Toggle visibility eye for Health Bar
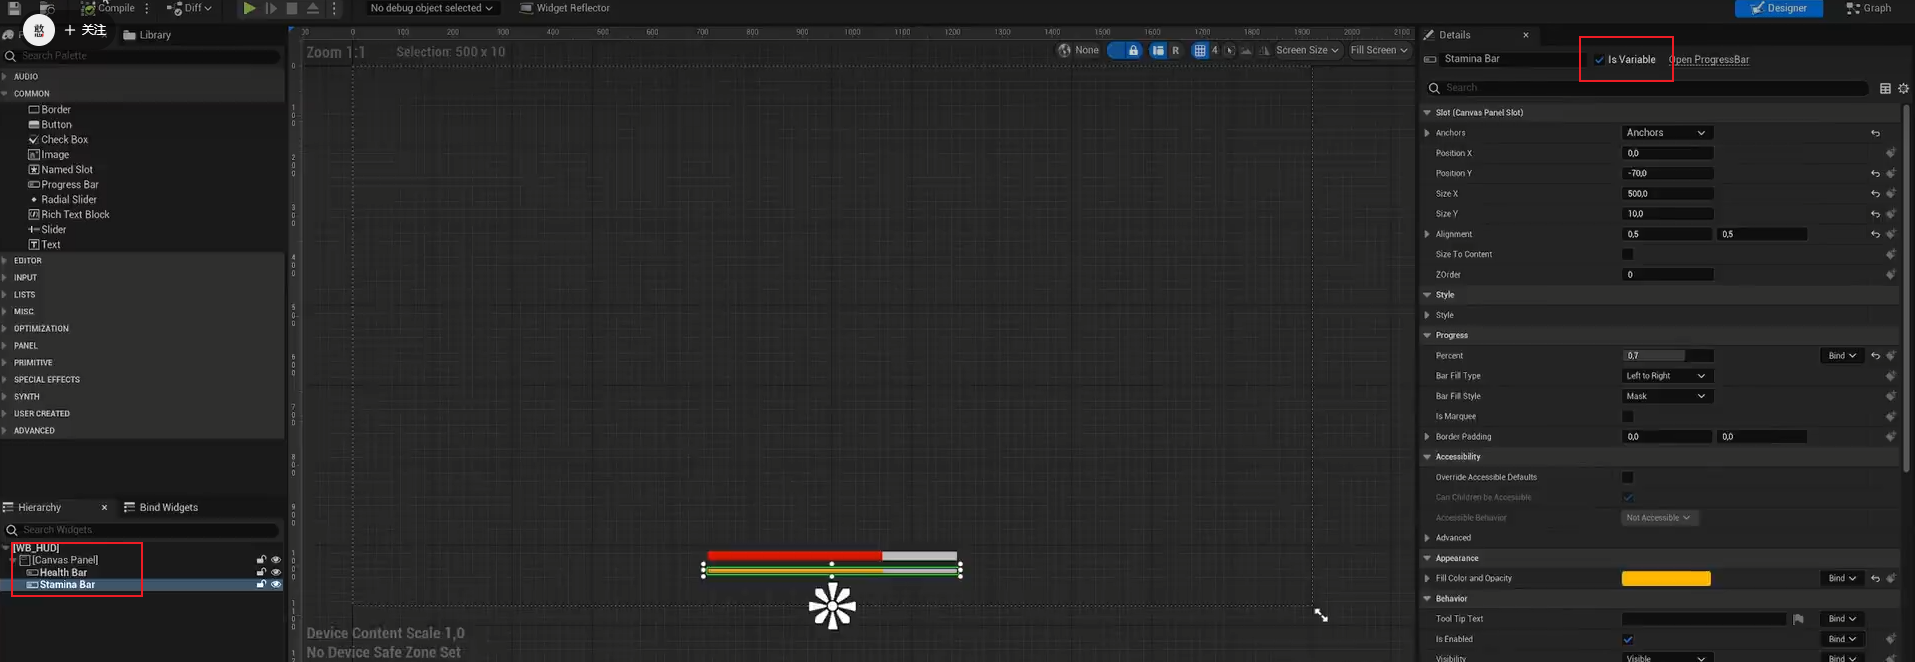Viewport: 1915px width, 662px height. 276,572
